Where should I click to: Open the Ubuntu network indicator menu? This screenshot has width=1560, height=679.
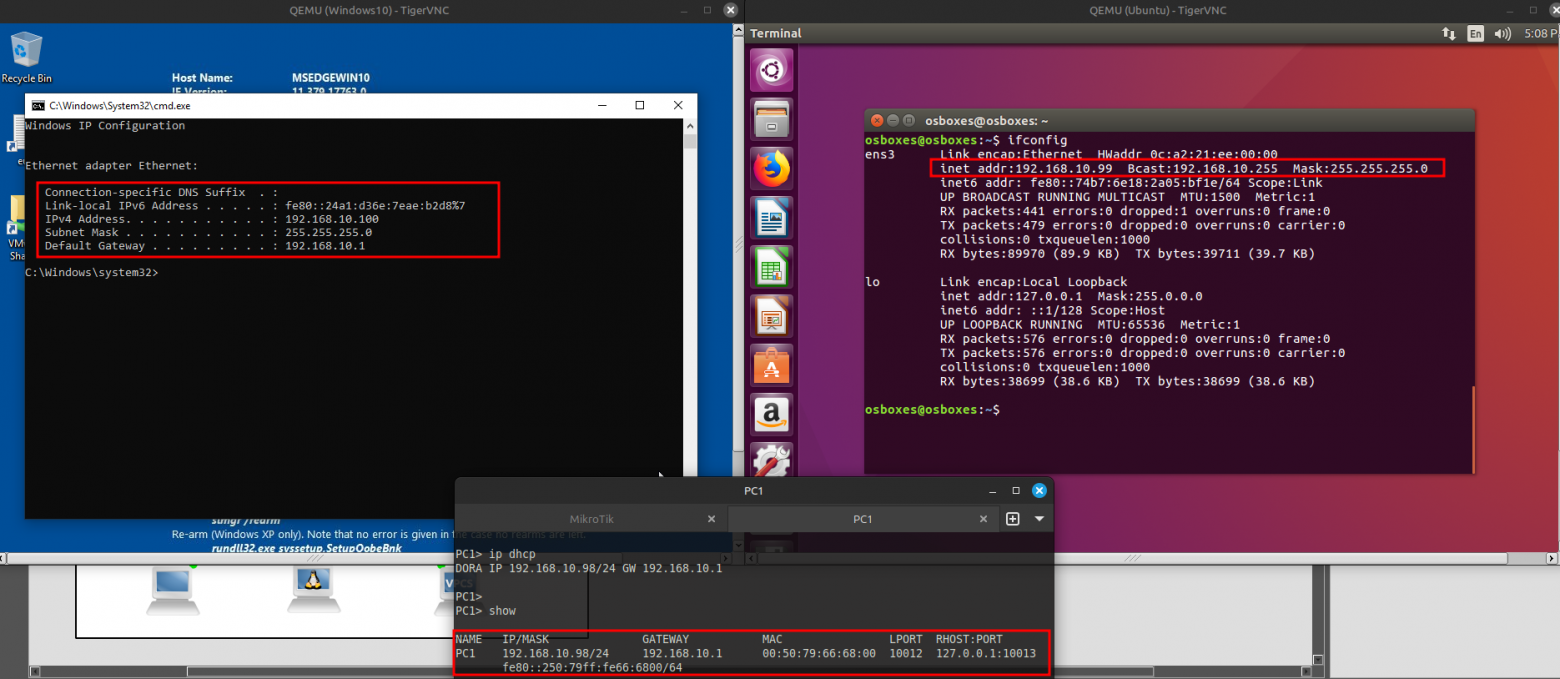[x=1449, y=33]
